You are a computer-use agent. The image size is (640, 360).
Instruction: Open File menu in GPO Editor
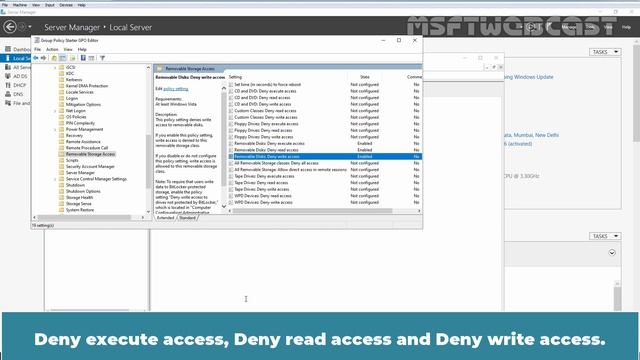point(38,49)
